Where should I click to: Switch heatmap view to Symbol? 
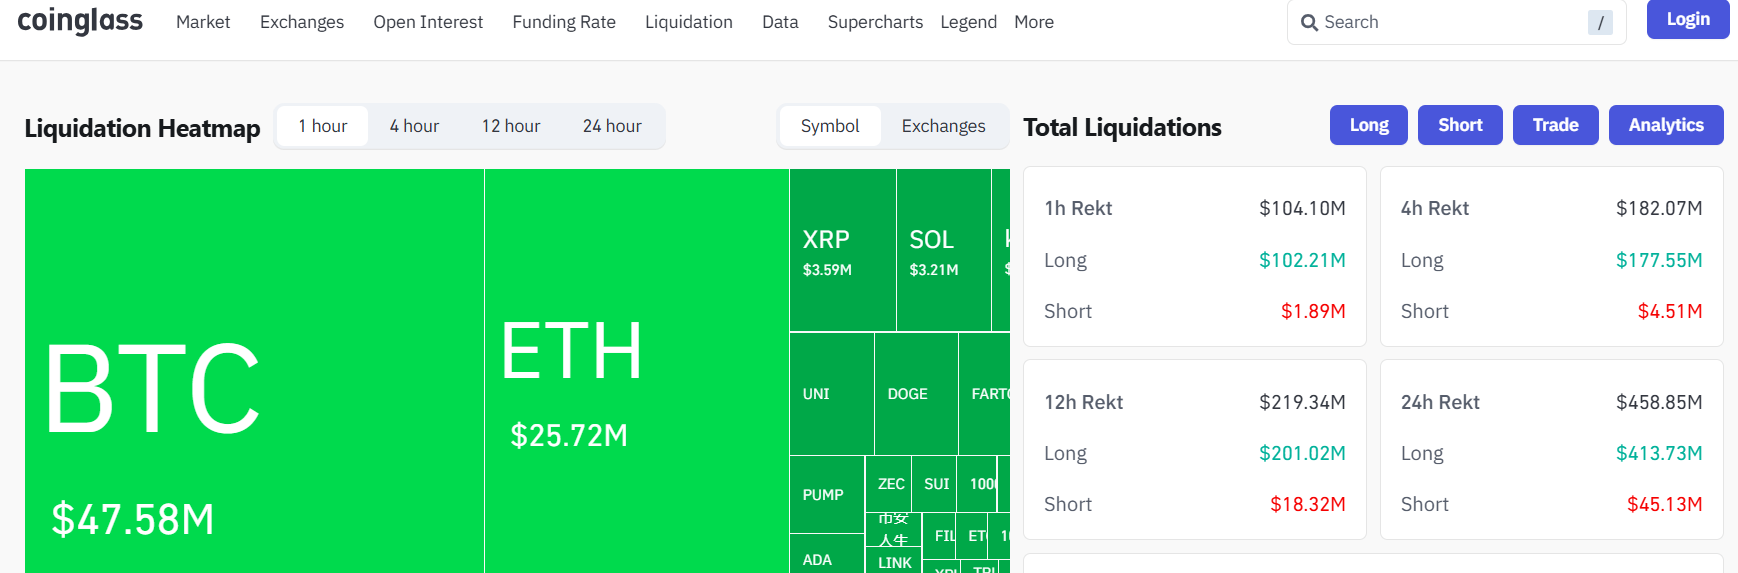pos(830,126)
